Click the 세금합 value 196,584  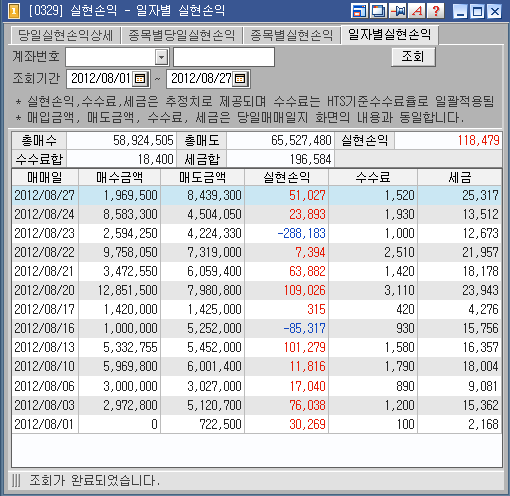pos(310,159)
